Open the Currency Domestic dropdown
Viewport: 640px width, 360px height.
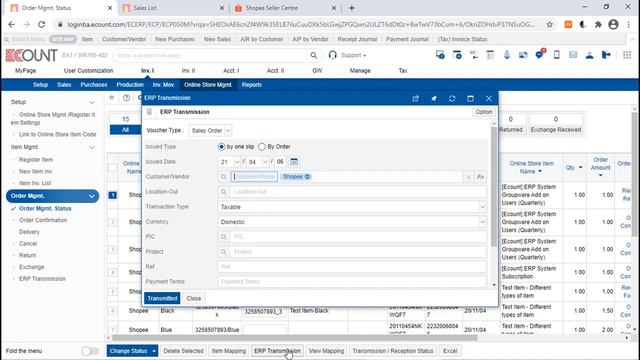point(352,222)
